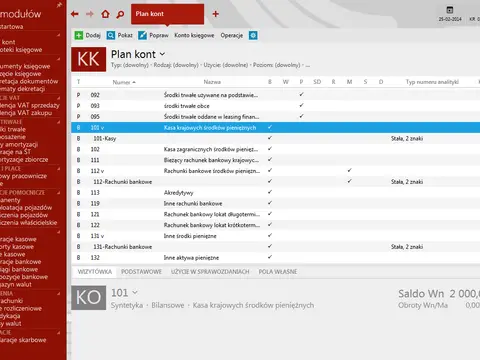Expand the 101 account row chevron

pos(102,128)
